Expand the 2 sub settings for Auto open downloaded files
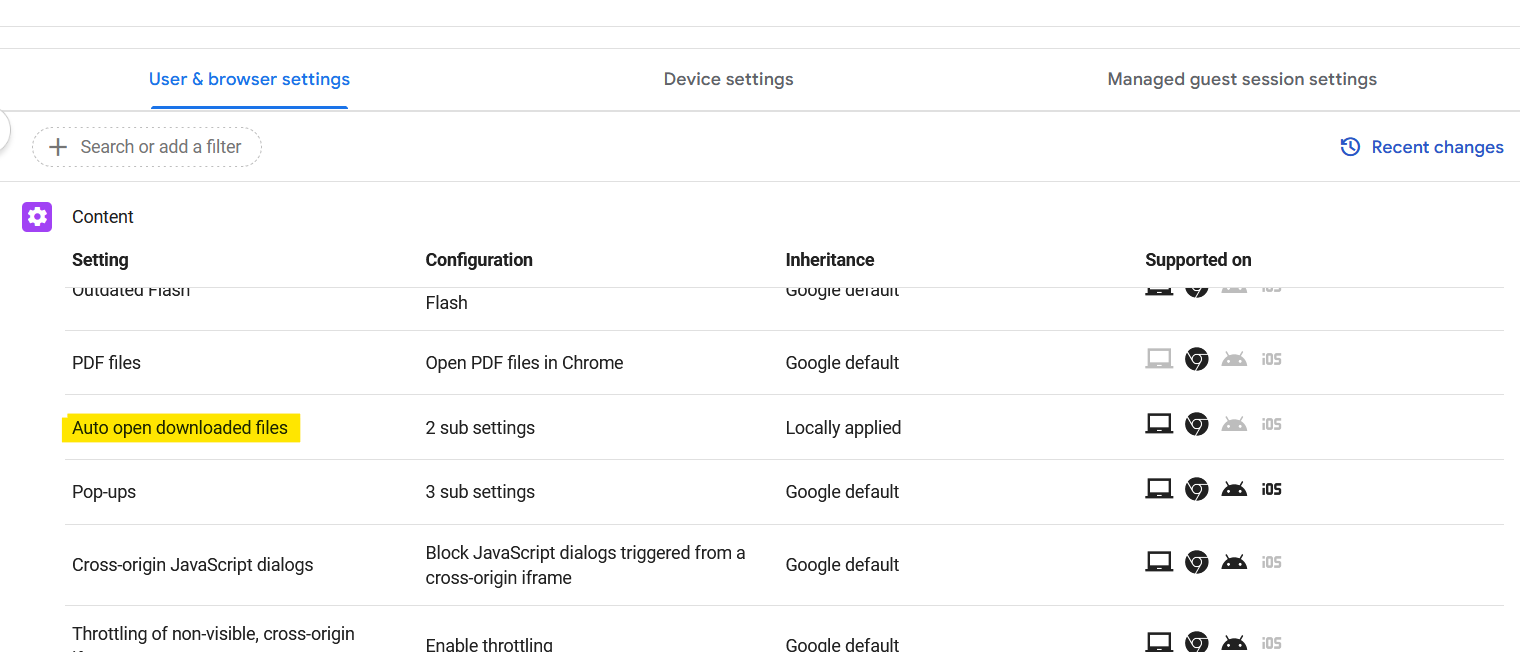1520x652 pixels. 480,427
